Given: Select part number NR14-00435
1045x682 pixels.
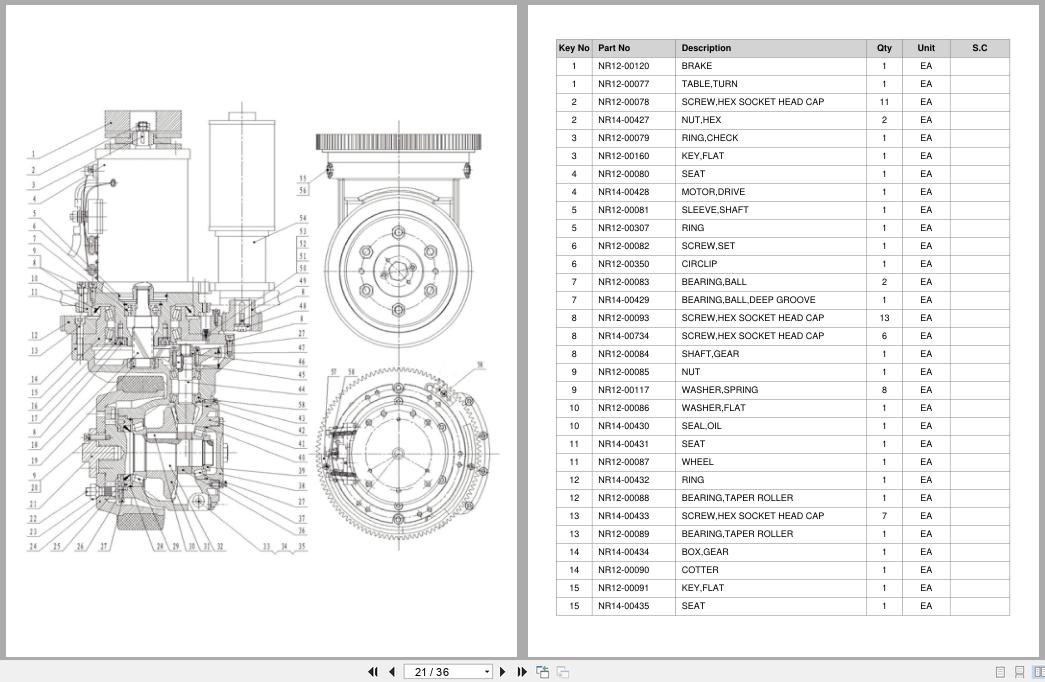Looking at the screenshot, I should click(x=623, y=606).
